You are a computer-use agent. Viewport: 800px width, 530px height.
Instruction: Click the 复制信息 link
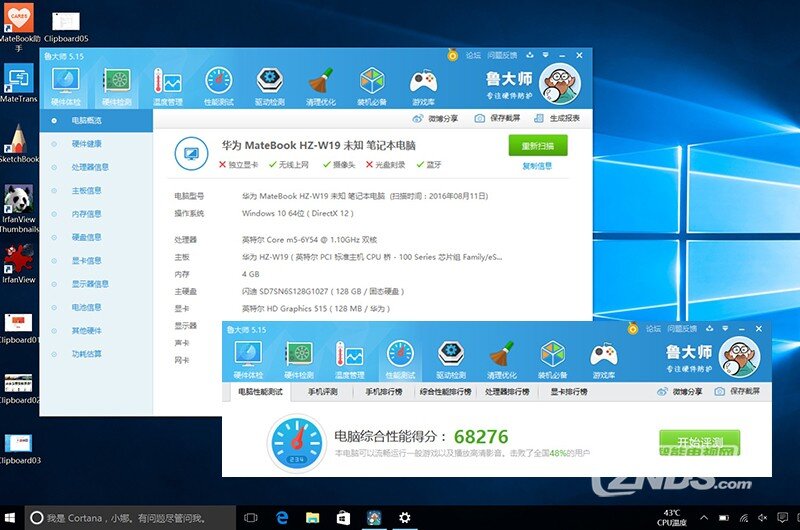pyautogui.click(x=537, y=166)
